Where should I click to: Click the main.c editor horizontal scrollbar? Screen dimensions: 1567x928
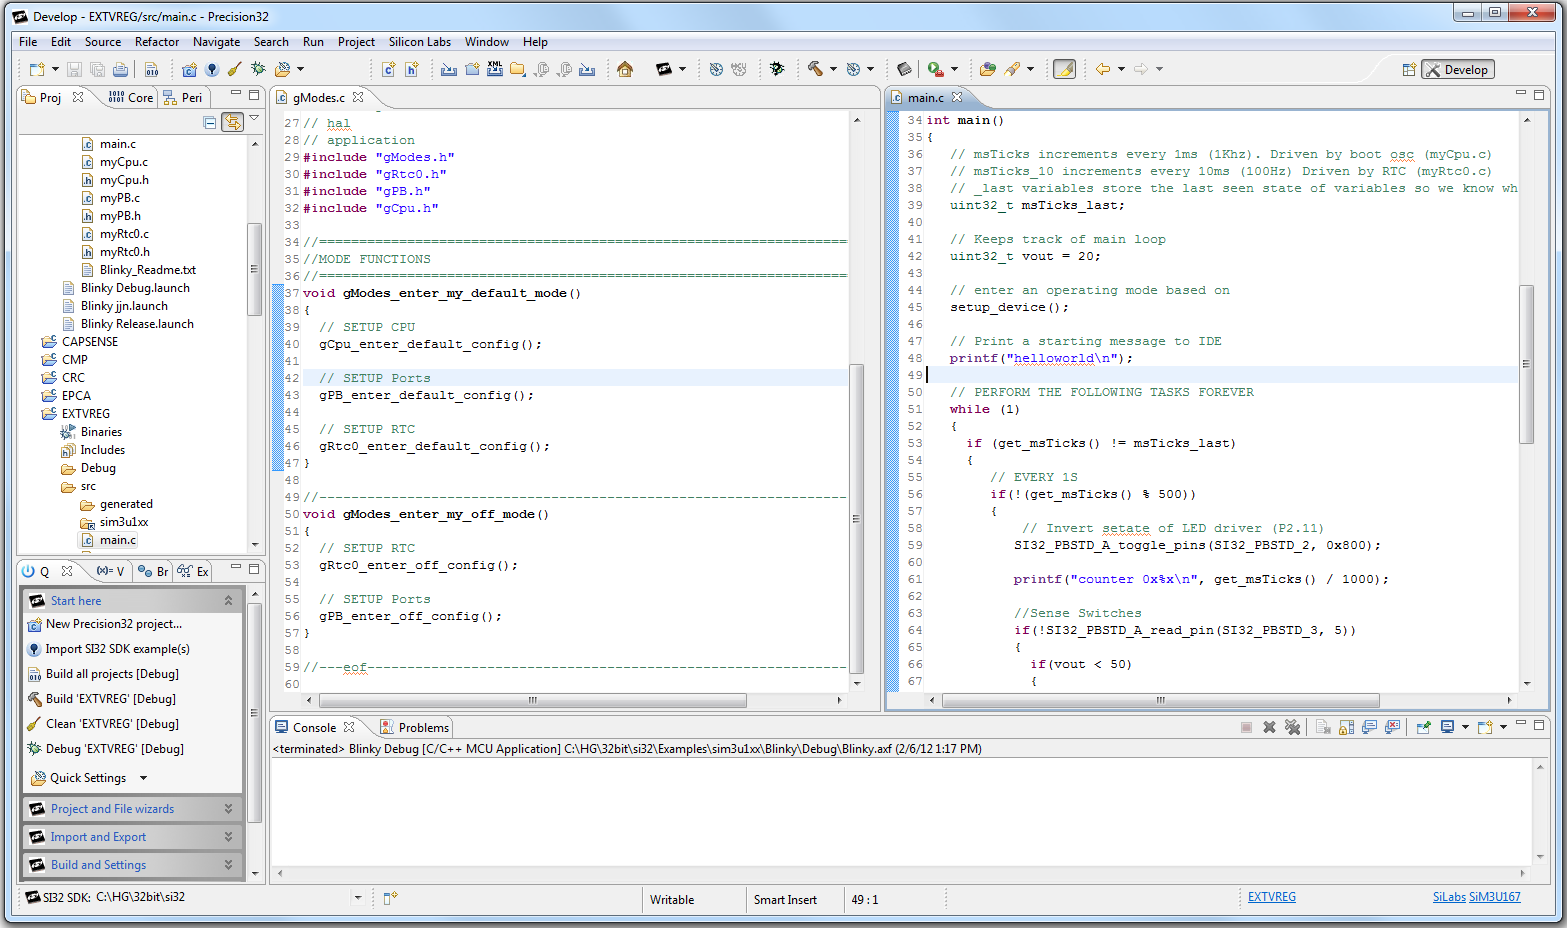(1160, 700)
